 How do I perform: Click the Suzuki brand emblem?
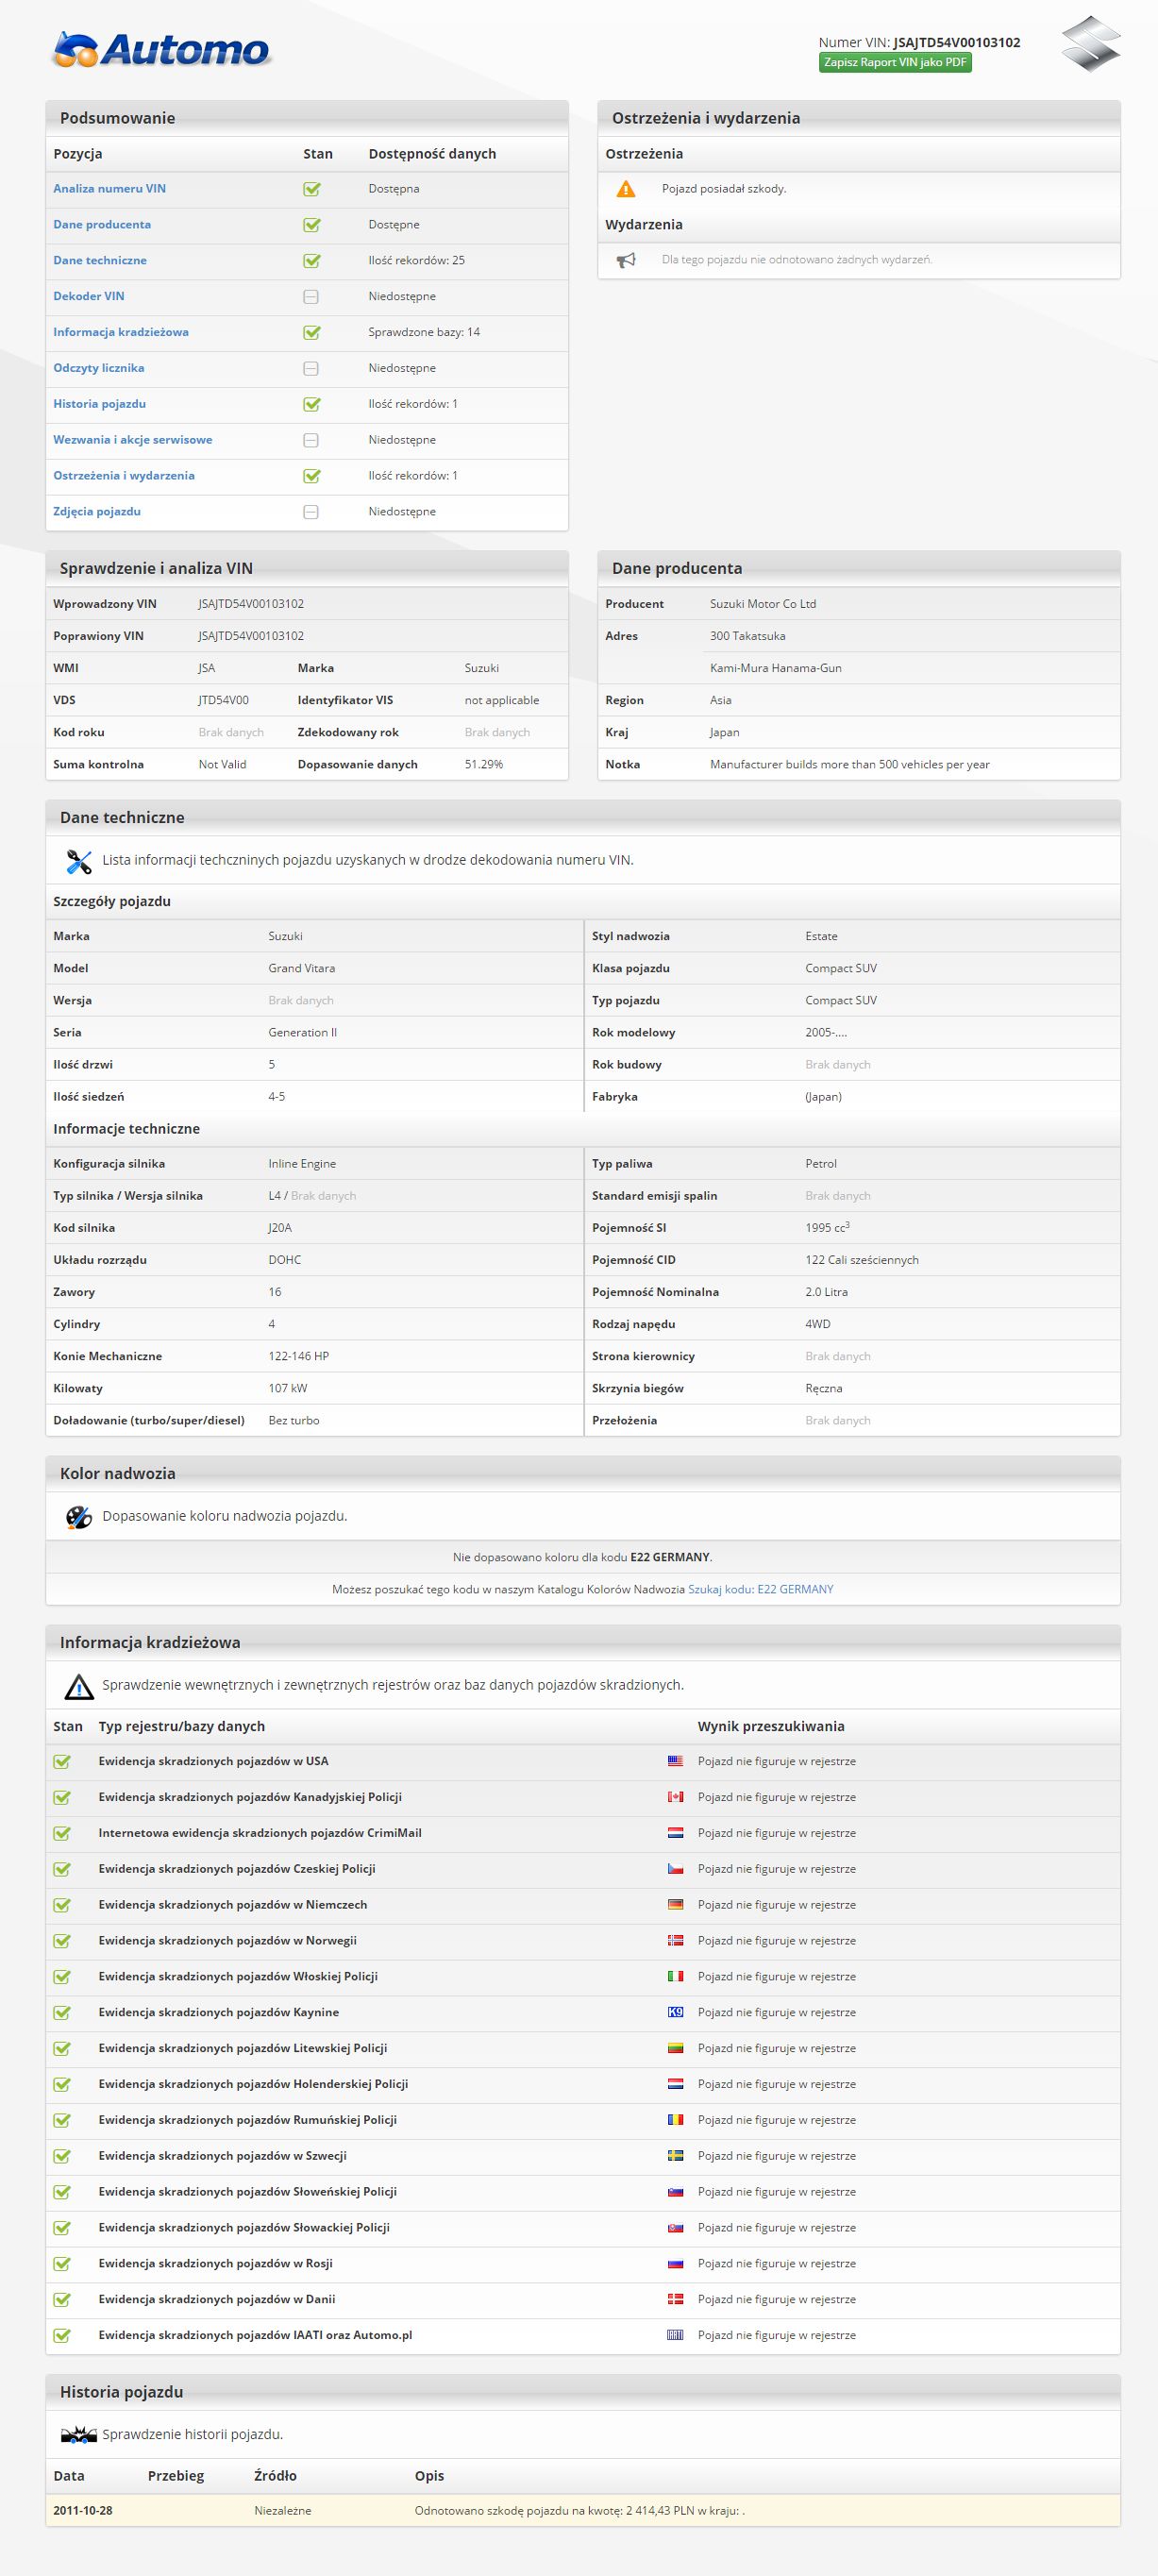(1090, 44)
